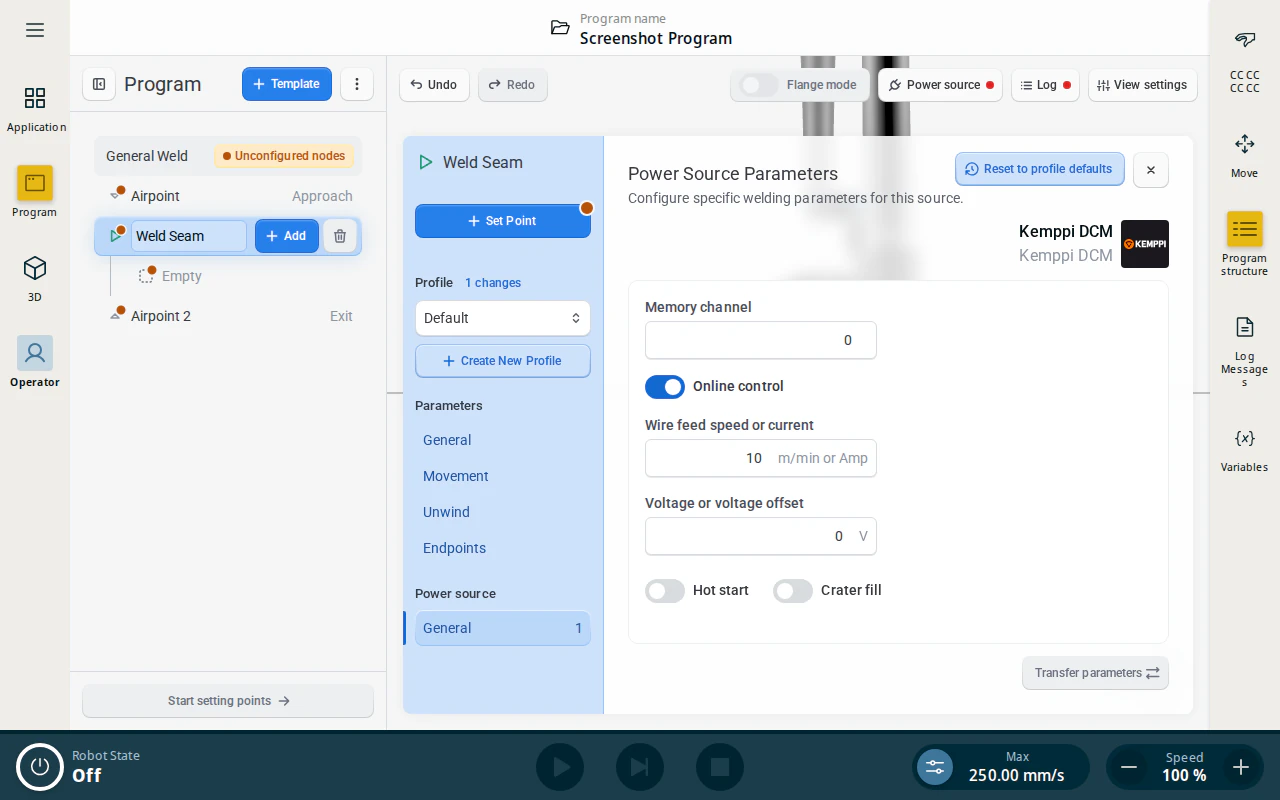Click the Set Point button
Viewport: 1280px width, 800px height.
click(x=503, y=221)
